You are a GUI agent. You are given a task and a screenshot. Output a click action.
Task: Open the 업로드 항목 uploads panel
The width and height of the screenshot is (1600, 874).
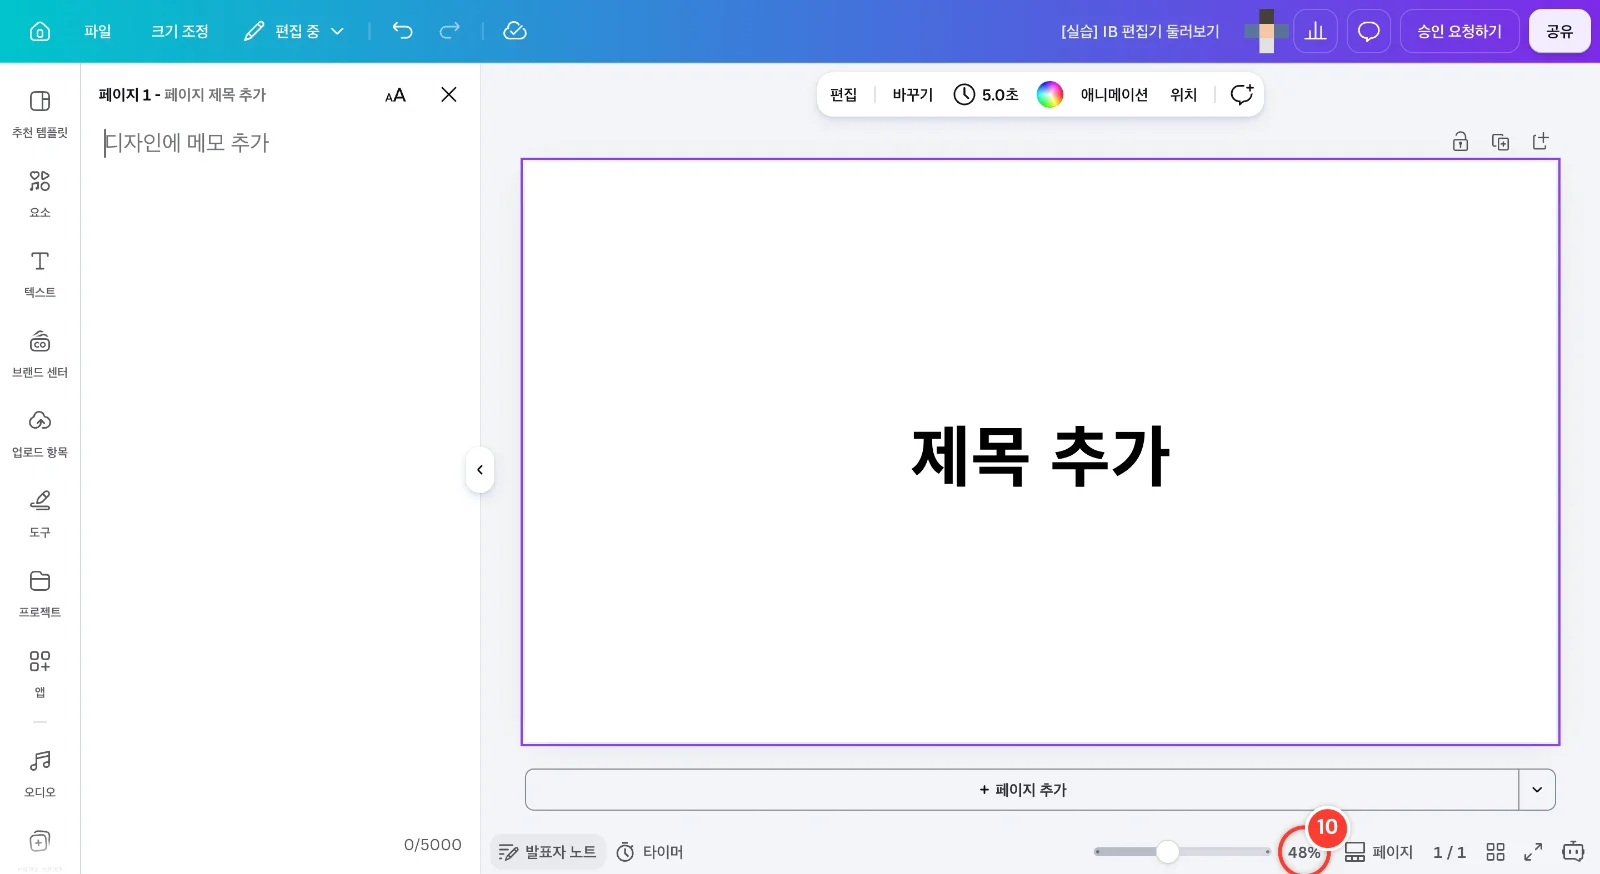coord(40,434)
